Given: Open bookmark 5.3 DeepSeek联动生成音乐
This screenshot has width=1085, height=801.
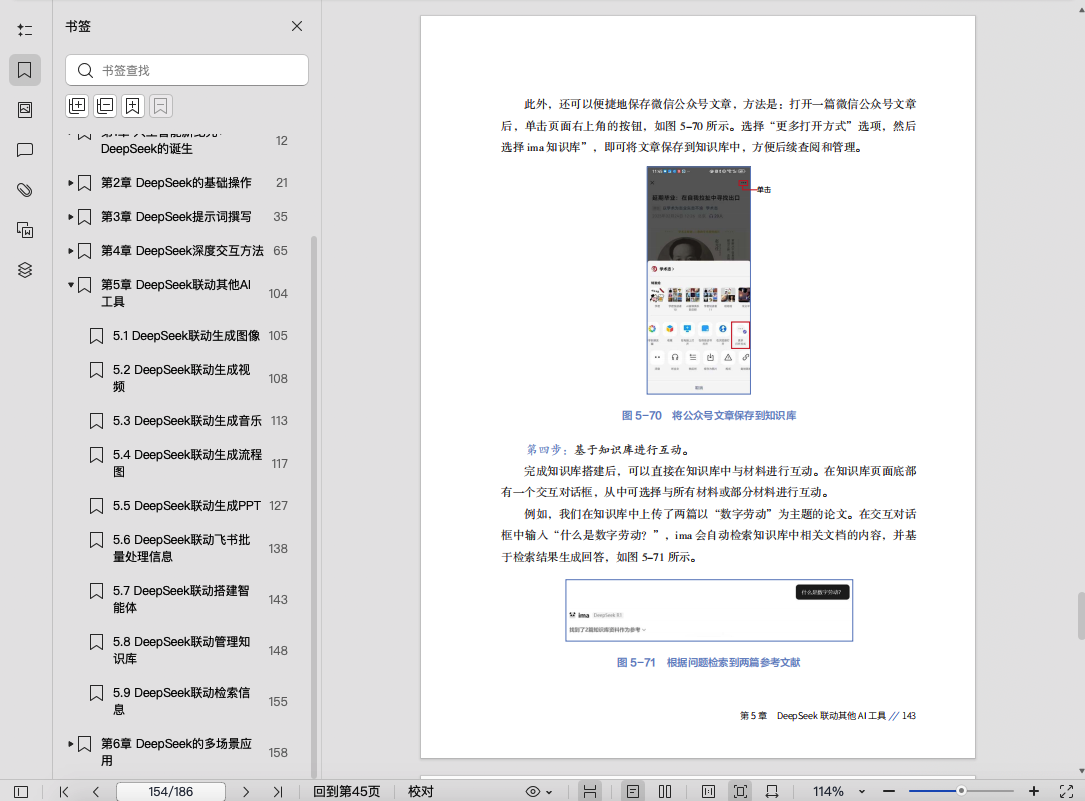Looking at the screenshot, I should (187, 421).
